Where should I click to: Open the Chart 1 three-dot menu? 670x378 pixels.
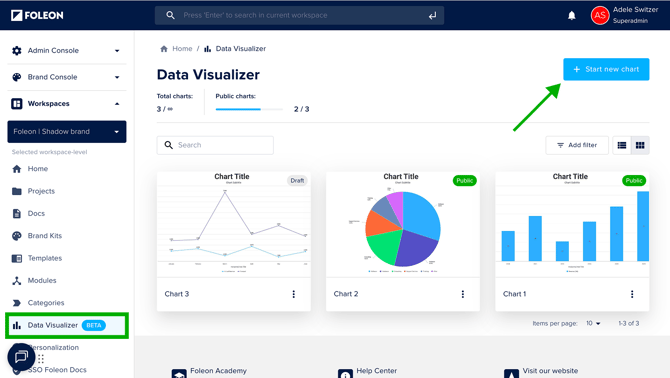click(632, 294)
